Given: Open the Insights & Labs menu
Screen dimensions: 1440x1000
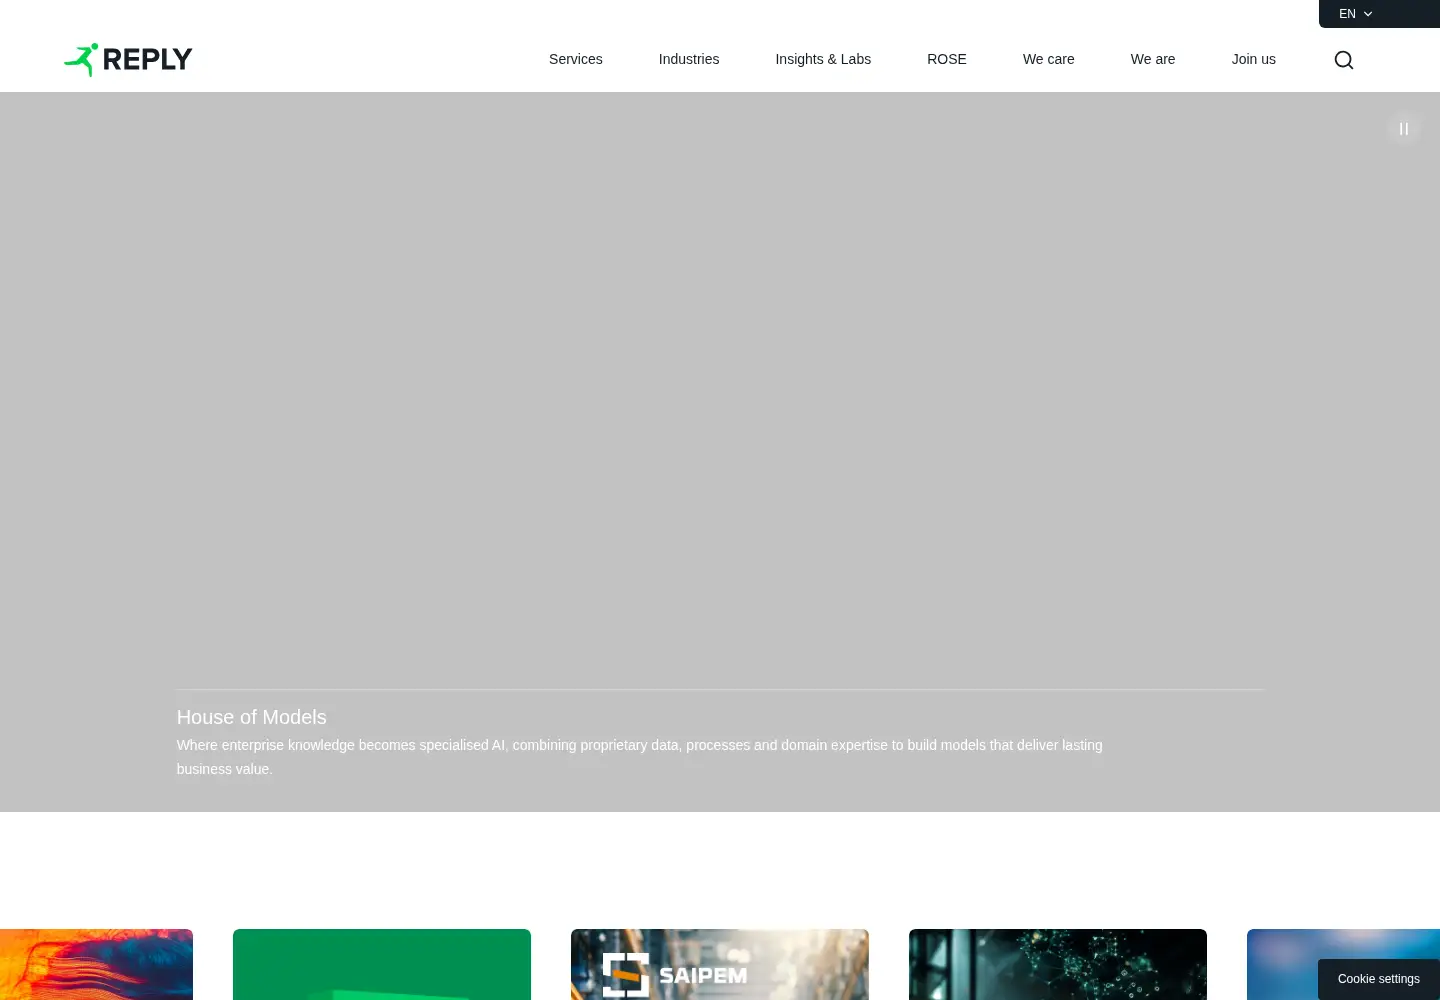Looking at the screenshot, I should [x=823, y=59].
